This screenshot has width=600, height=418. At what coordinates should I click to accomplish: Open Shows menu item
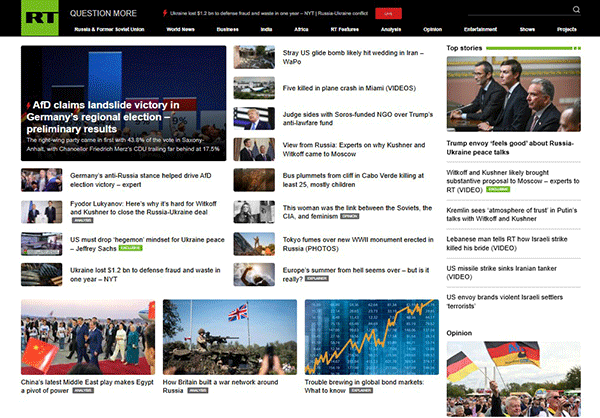(x=527, y=29)
